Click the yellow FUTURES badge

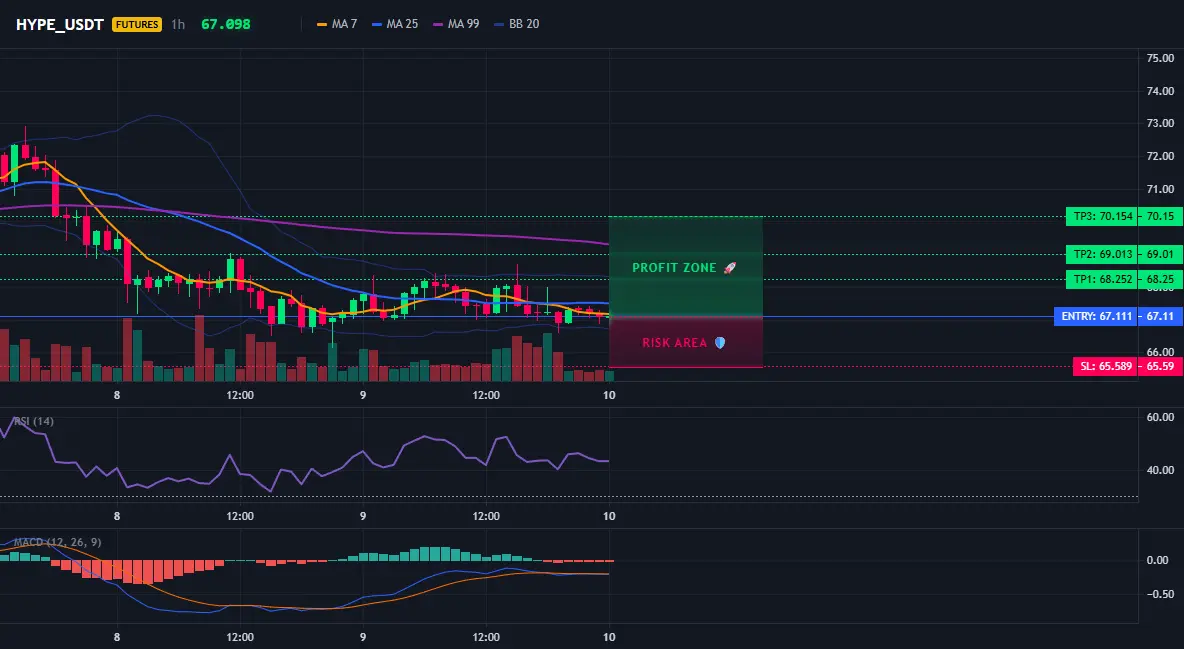(x=137, y=24)
